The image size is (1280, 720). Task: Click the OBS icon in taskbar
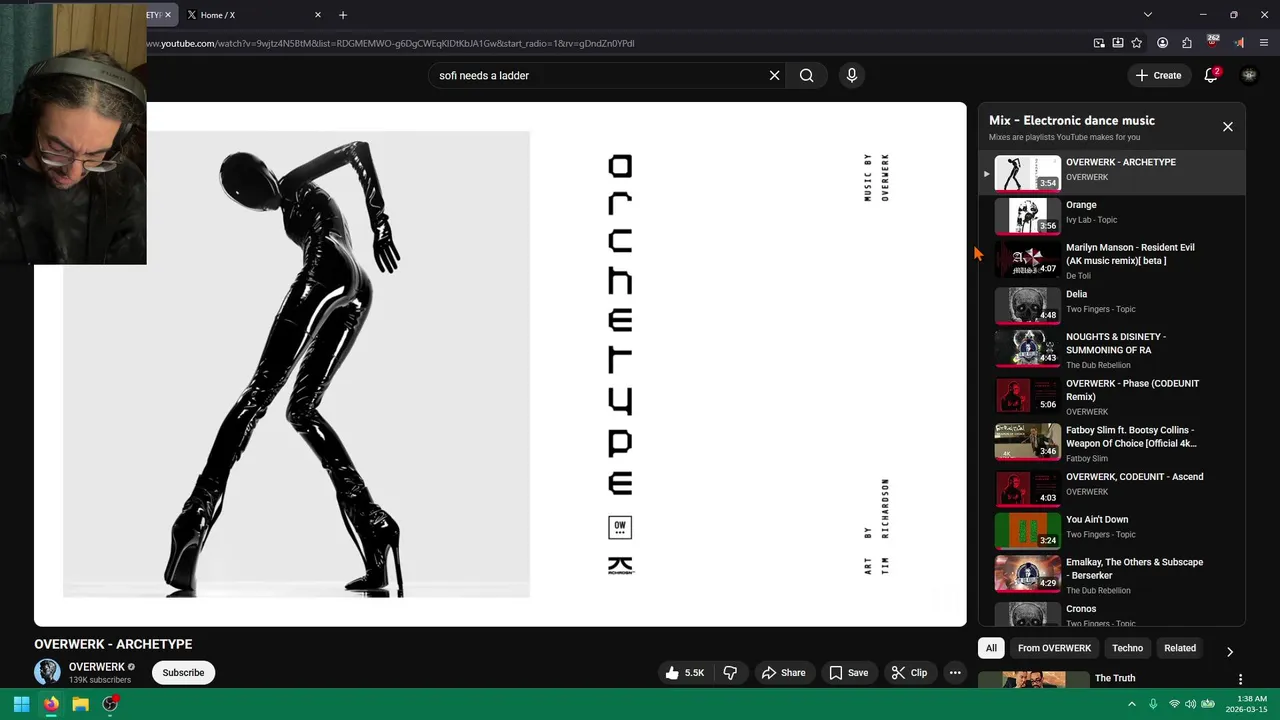[110, 704]
